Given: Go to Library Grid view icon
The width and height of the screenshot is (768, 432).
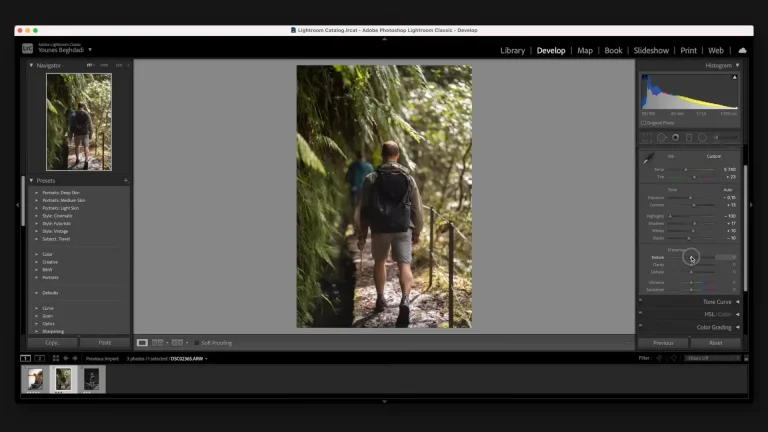Looking at the screenshot, I should (56, 359).
